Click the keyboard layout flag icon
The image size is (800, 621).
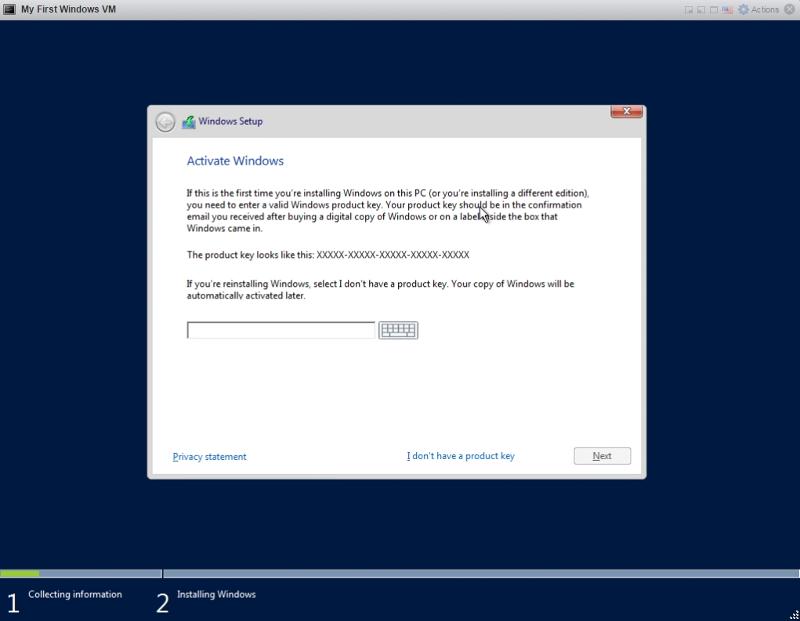[727, 10]
